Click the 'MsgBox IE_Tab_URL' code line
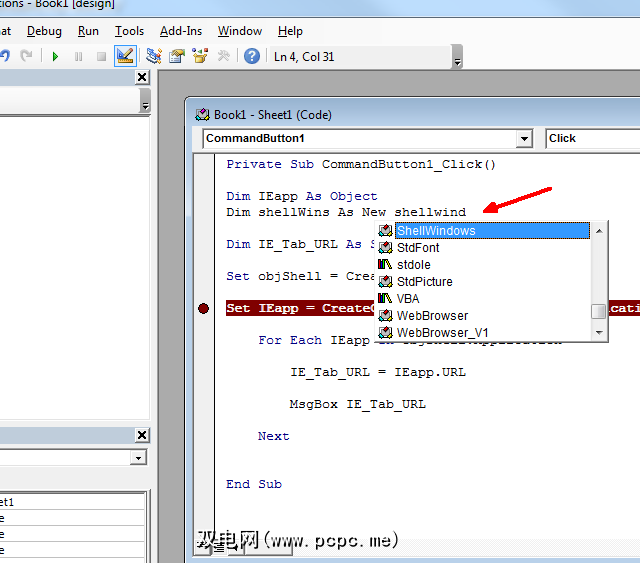This screenshot has height=563, width=640. pos(358,404)
